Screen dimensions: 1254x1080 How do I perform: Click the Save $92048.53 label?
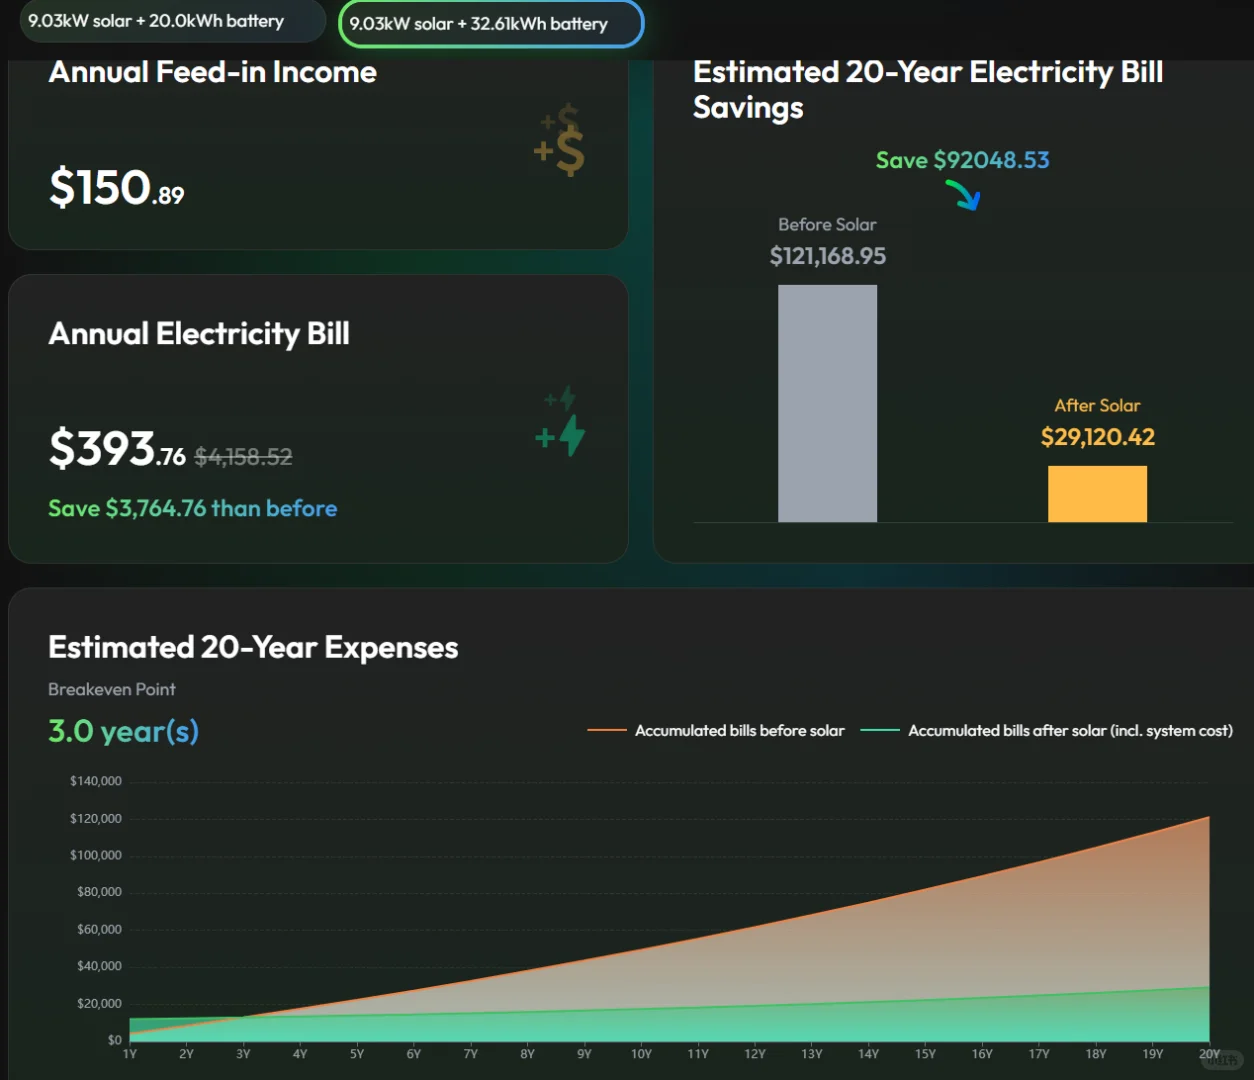[x=963, y=160]
